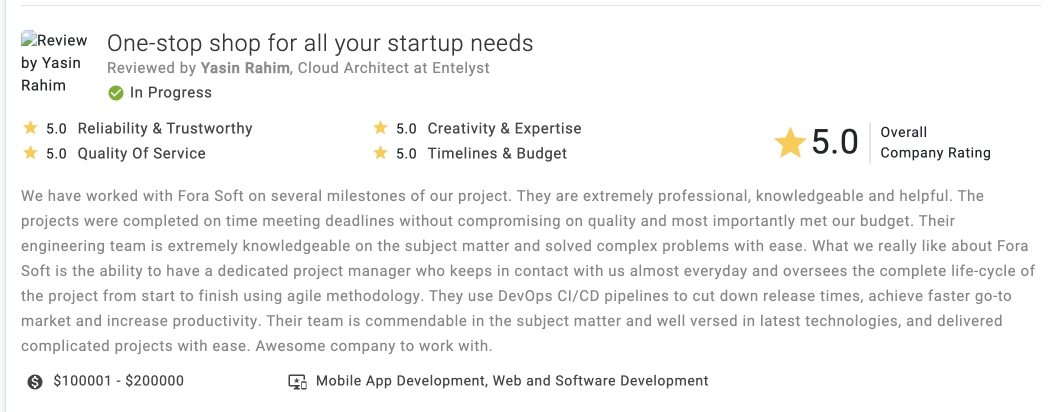Select the Quality Of Service rating label

point(142,153)
